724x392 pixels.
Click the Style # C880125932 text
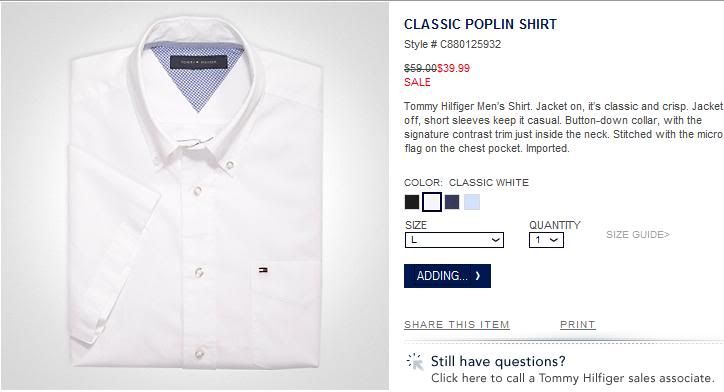click(x=452, y=44)
